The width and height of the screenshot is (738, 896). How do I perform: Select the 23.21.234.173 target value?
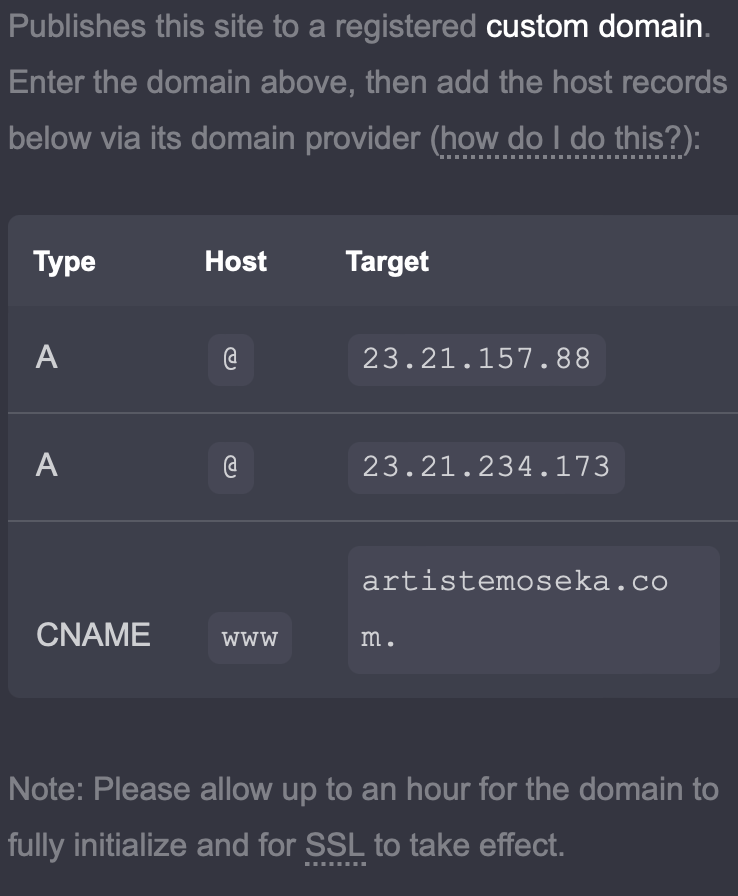[486, 467]
